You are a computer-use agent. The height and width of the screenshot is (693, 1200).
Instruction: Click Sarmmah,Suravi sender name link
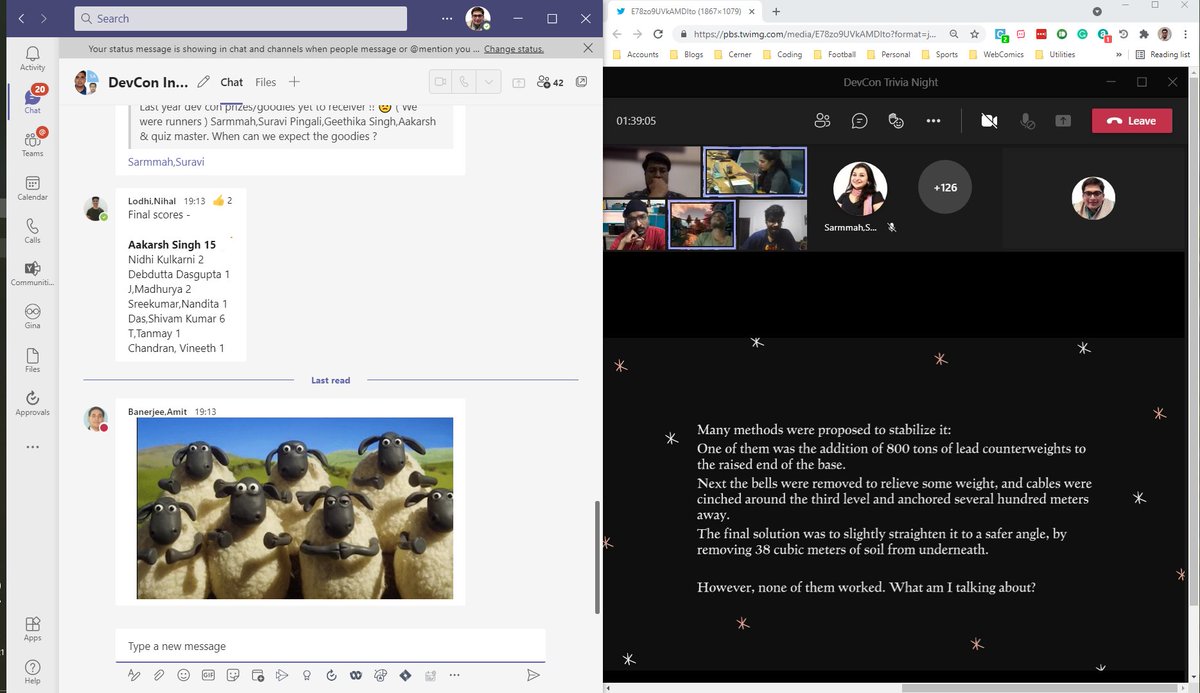pyautogui.click(x=166, y=161)
